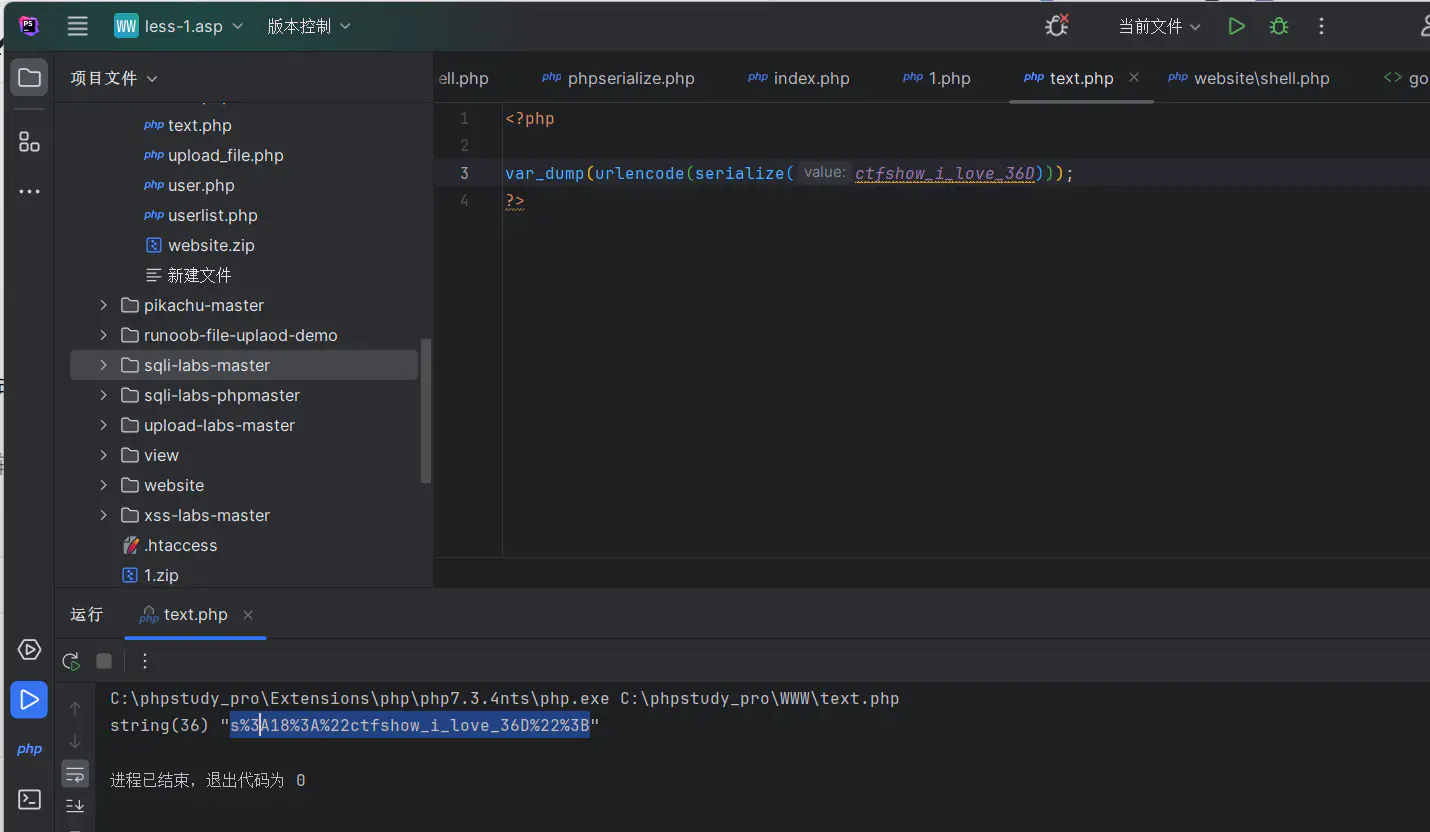Viewport: 1430px width, 832px height.
Task: Open text.php in the project tree
Action: [189, 125]
